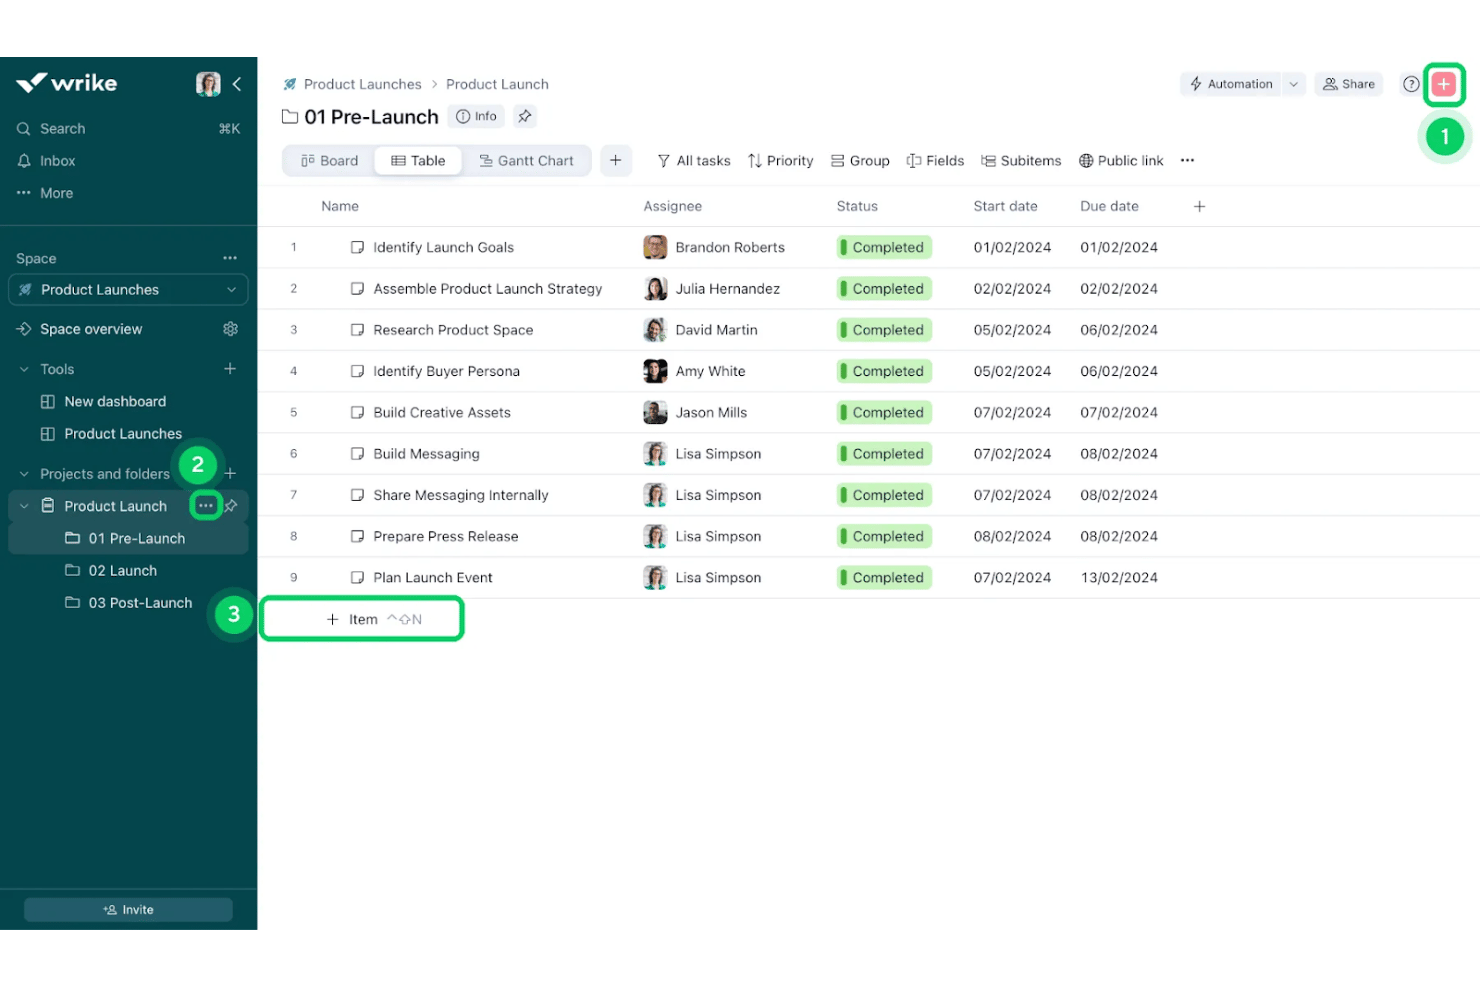
Task: Select task checkbox for Identify Launch Goals
Action: tap(357, 247)
